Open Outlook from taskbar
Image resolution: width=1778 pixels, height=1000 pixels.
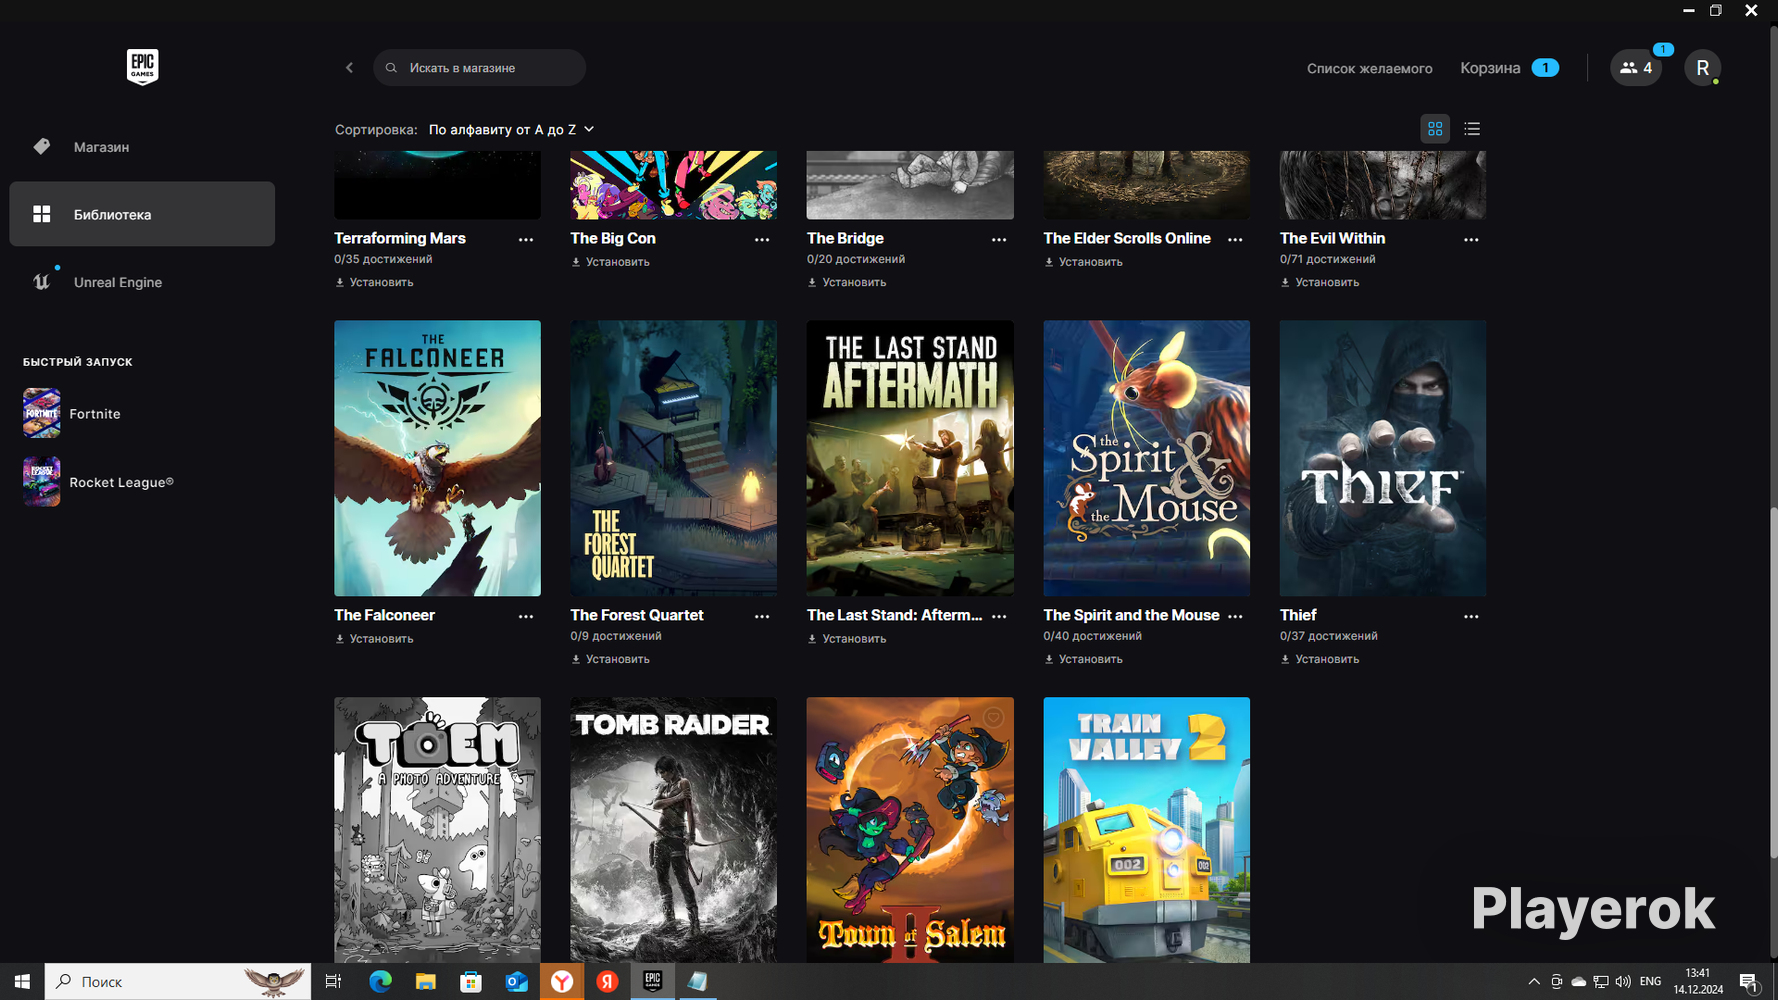516,982
